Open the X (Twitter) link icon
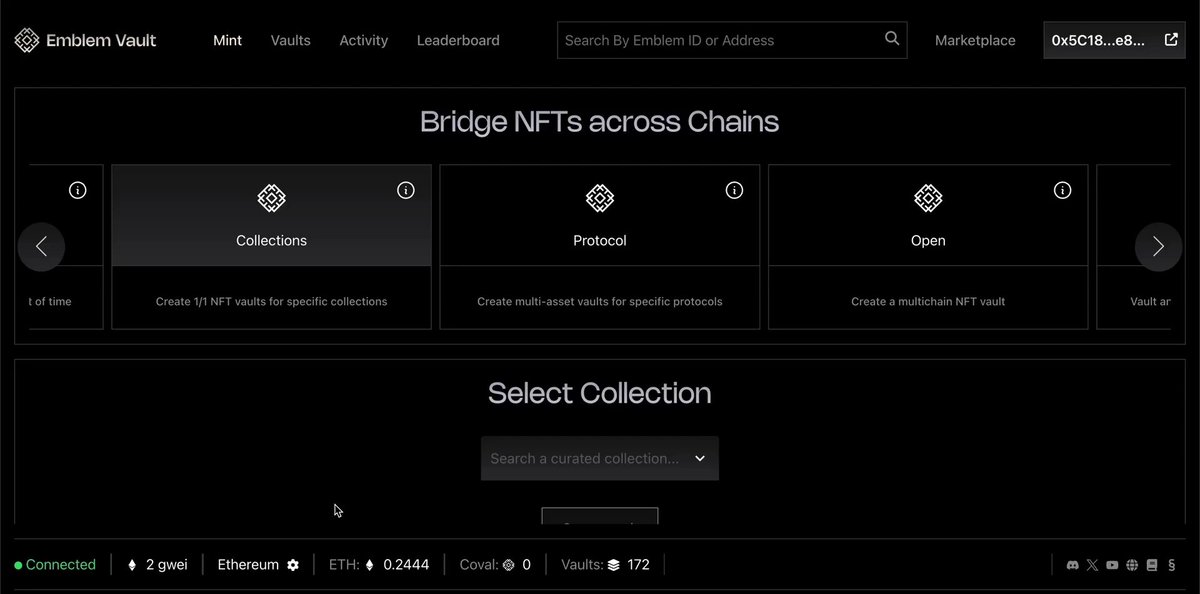Screen dimensions: 1200x594 [1092, 565]
